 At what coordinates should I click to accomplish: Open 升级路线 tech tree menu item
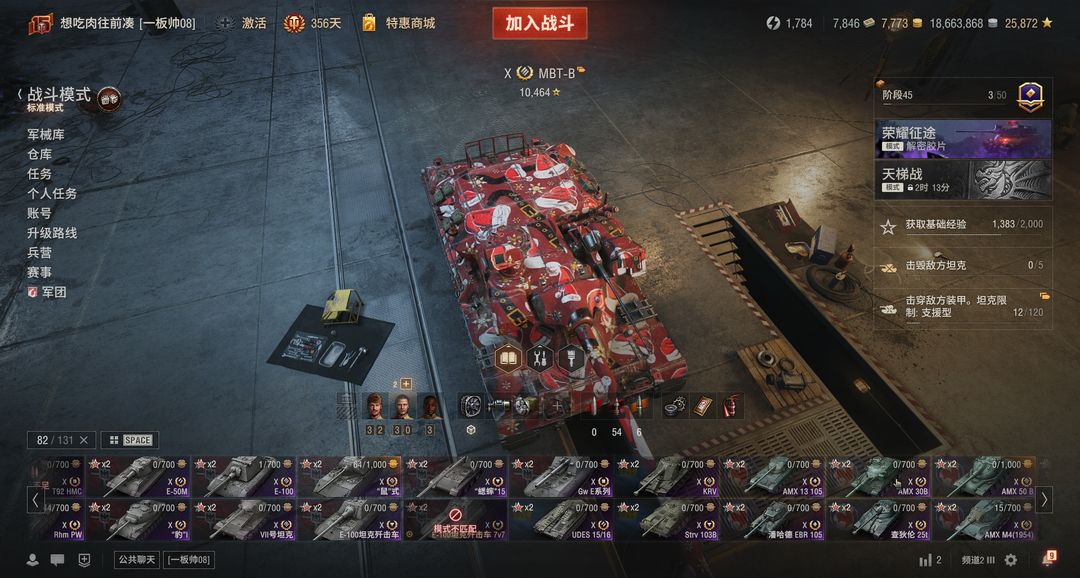point(52,233)
